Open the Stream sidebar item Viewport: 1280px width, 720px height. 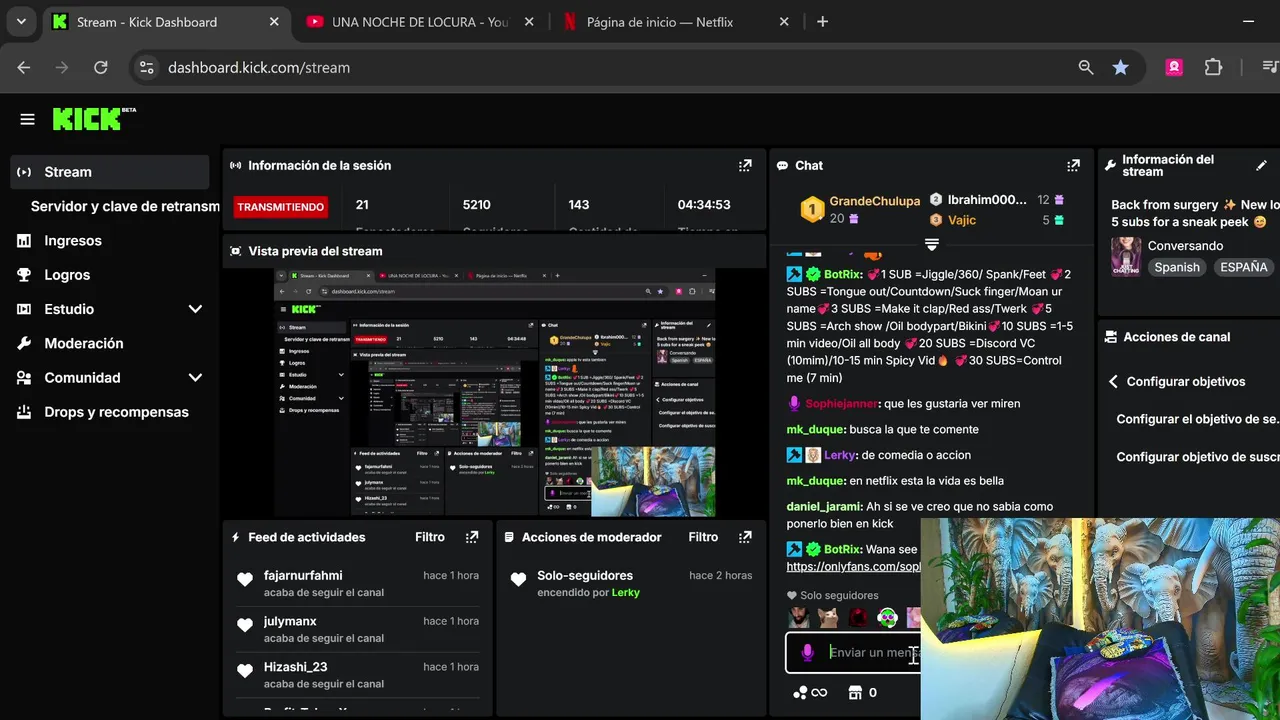(x=110, y=172)
